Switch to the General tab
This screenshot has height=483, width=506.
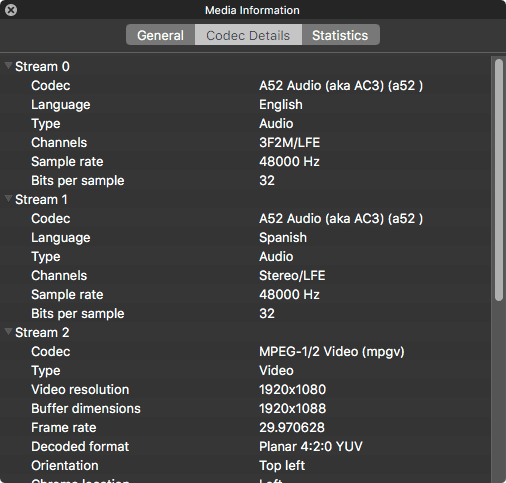pos(160,35)
